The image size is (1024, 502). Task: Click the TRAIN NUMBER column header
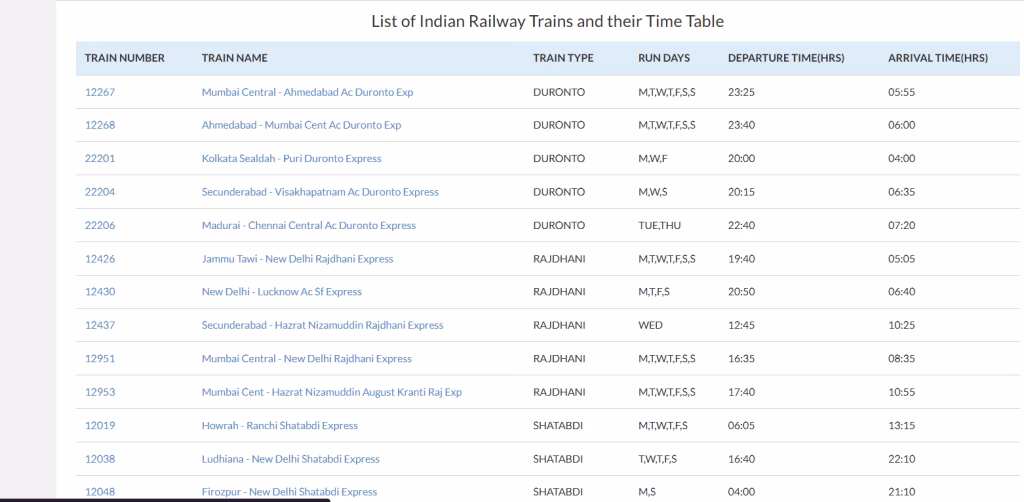coord(125,58)
